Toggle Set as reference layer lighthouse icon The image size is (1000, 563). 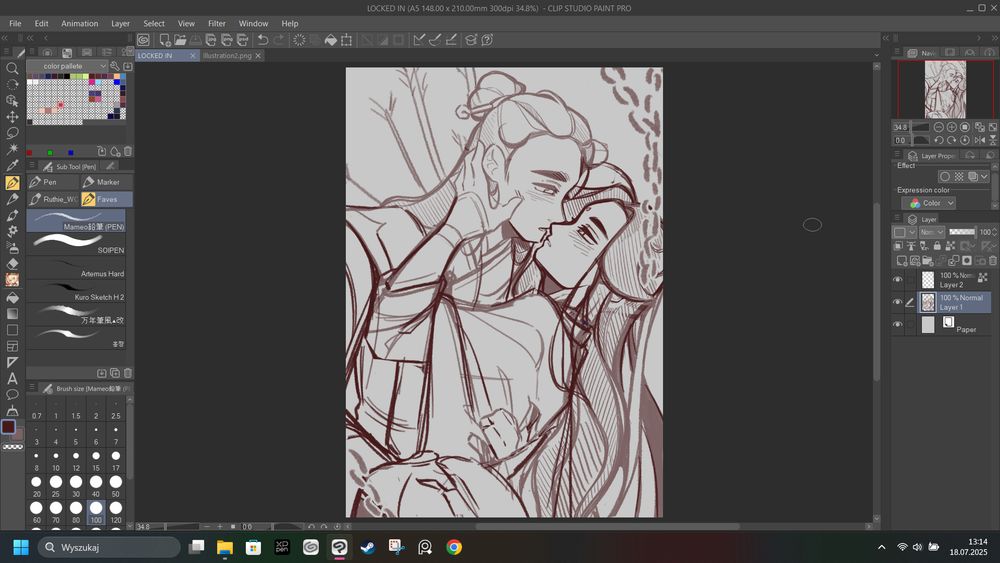(911, 245)
